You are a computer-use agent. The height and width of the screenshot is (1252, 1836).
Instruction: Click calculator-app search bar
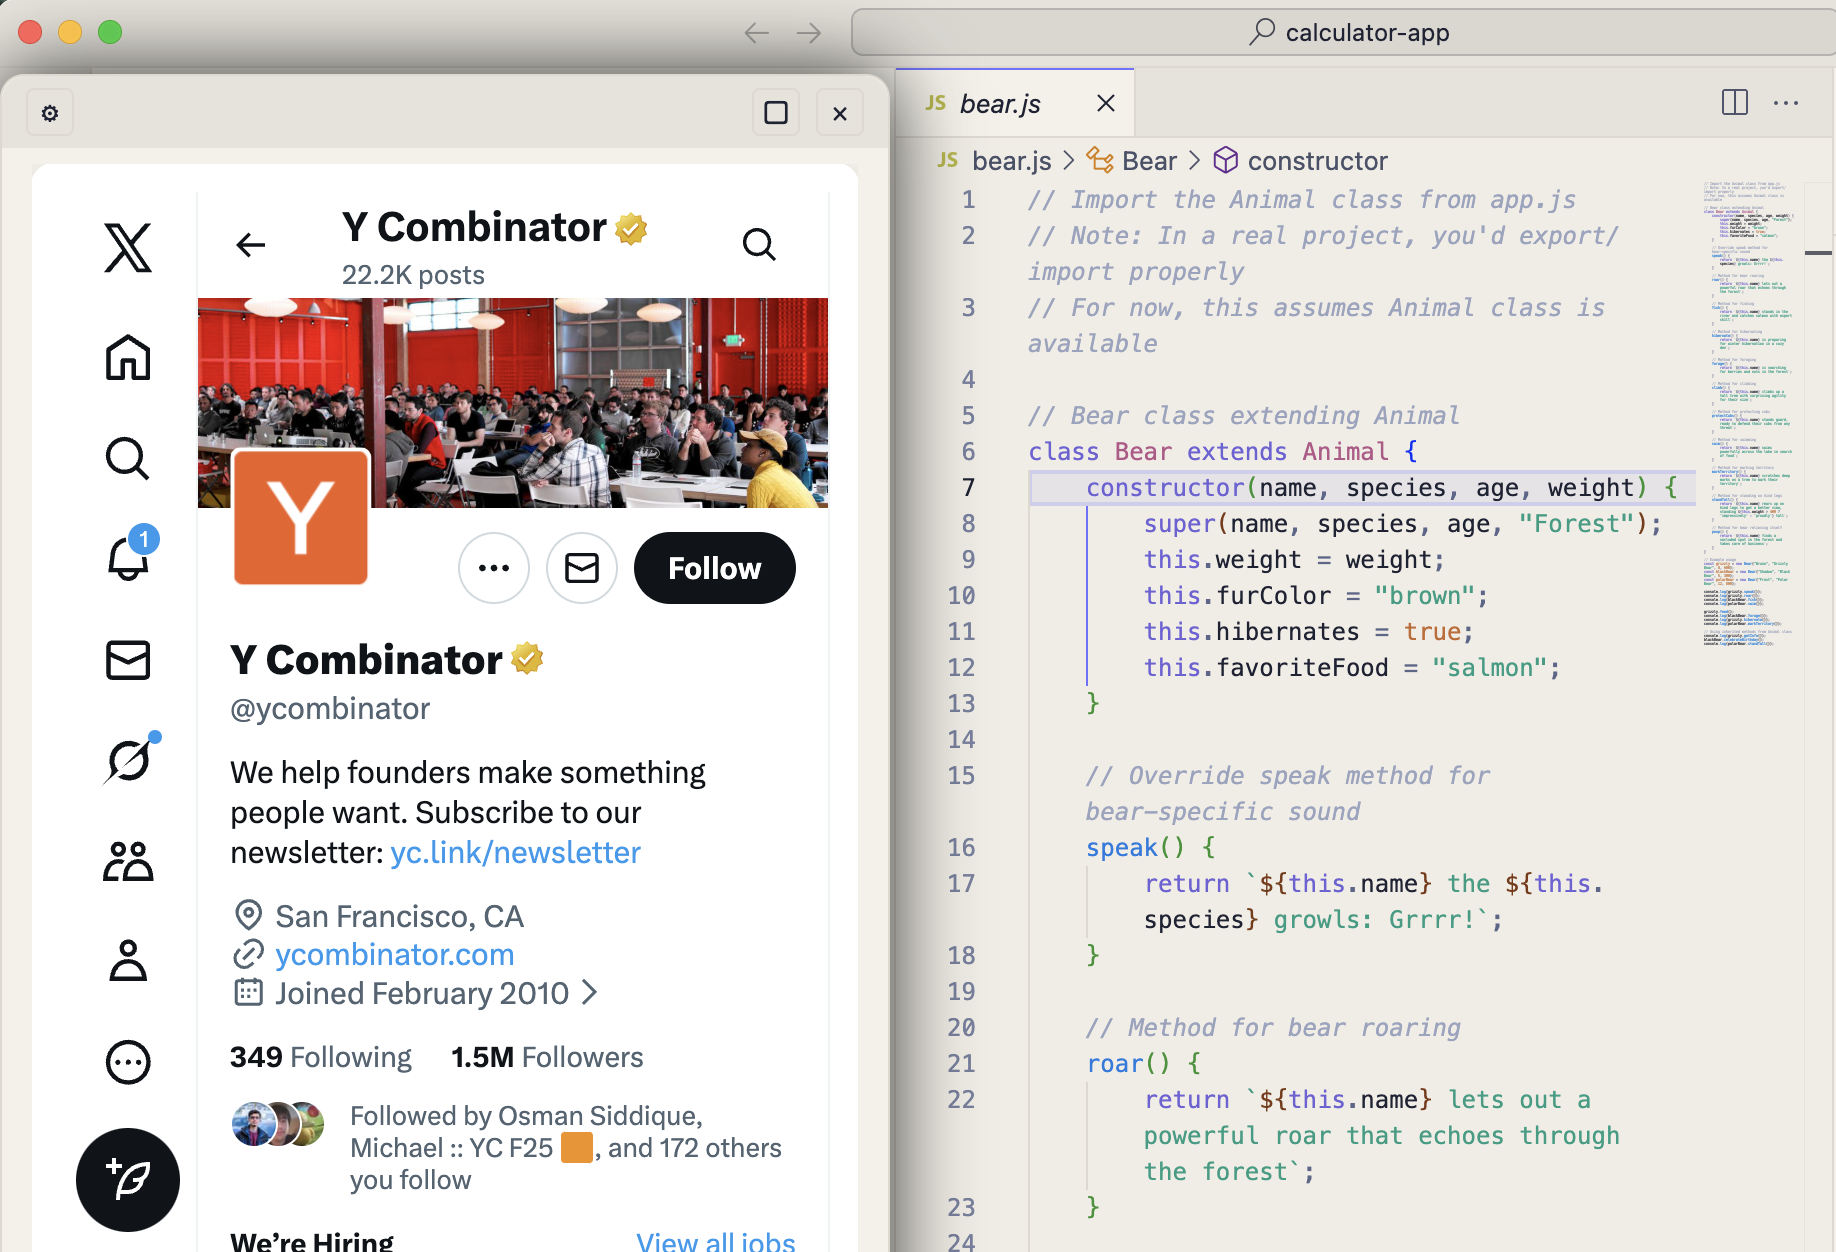coord(1344,33)
